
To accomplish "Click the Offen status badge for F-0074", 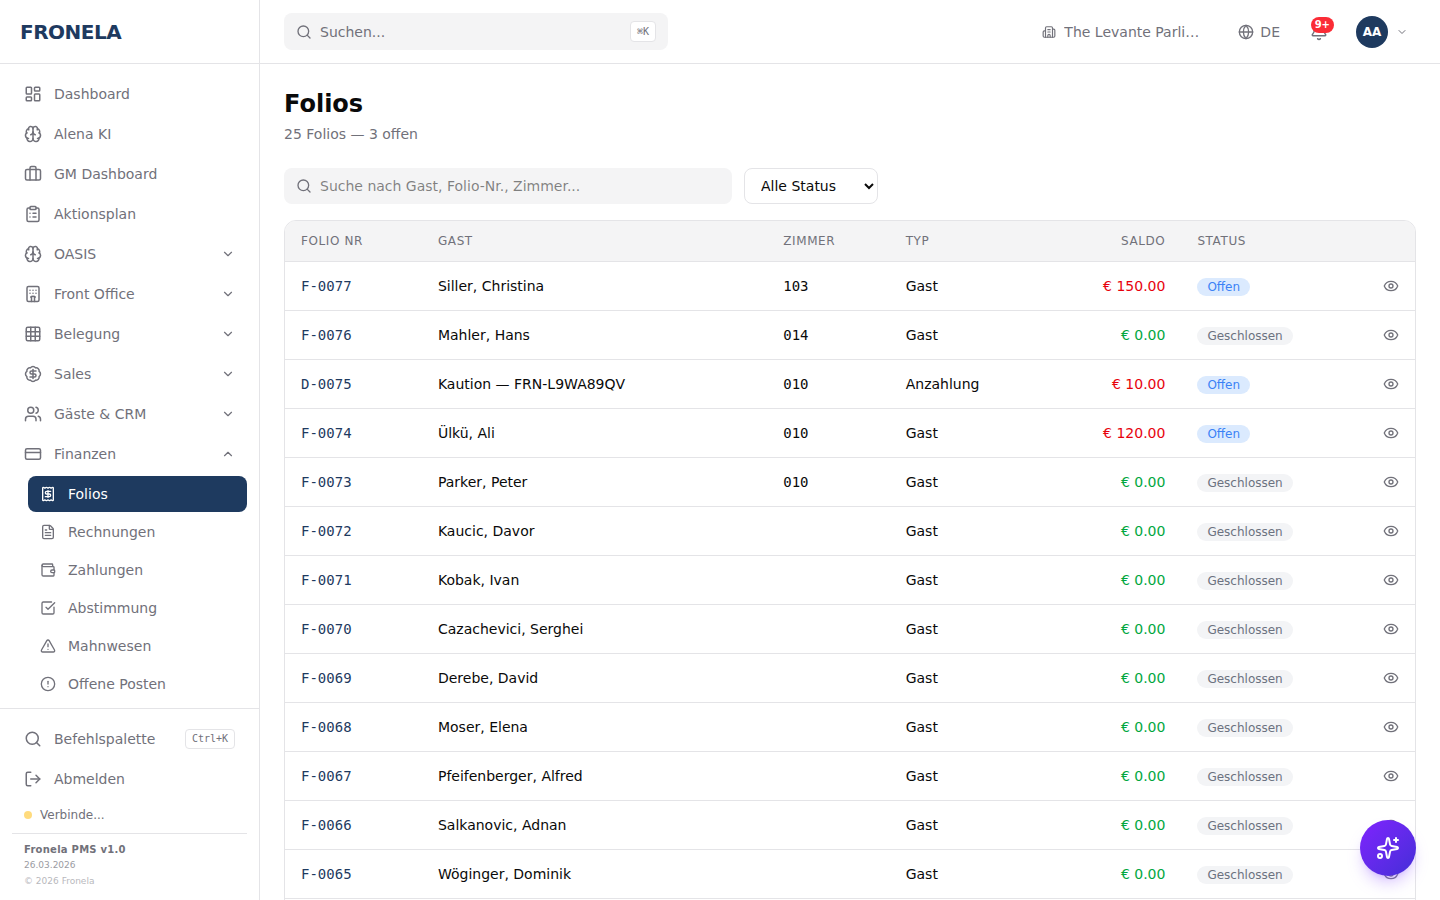I will [1223, 434].
